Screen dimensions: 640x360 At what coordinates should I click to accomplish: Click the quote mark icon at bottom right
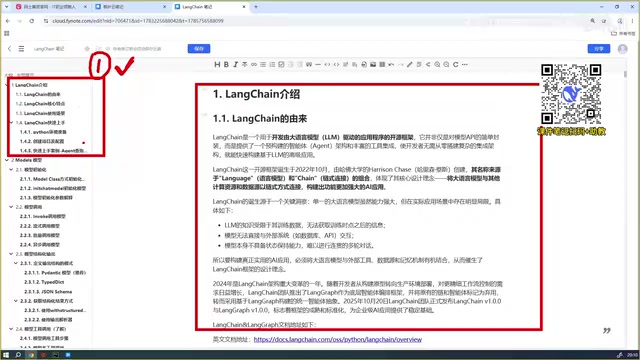pos(607,330)
